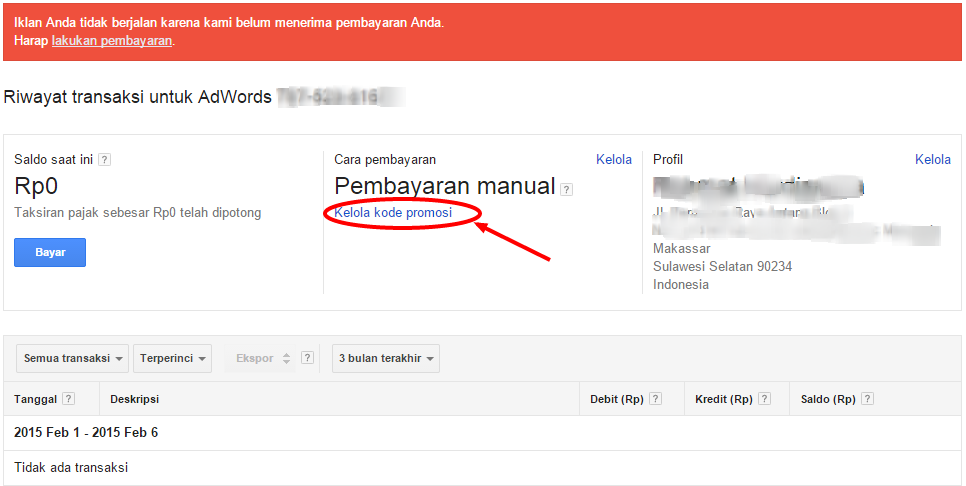The image size is (966, 486).
Task: Click the Riwayat transaksi untuk AdWords title
Action: tap(137, 97)
